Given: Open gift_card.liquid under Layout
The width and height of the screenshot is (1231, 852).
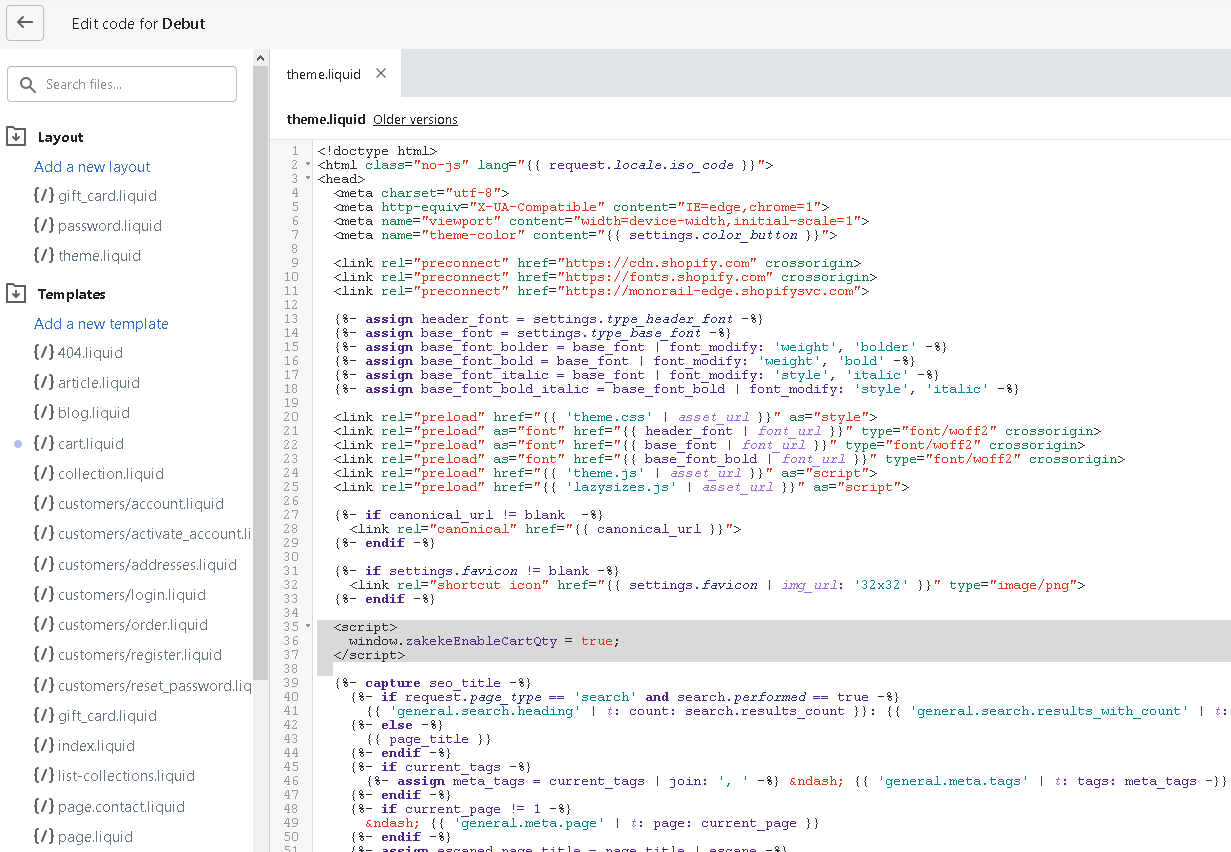Looking at the screenshot, I should tap(107, 196).
